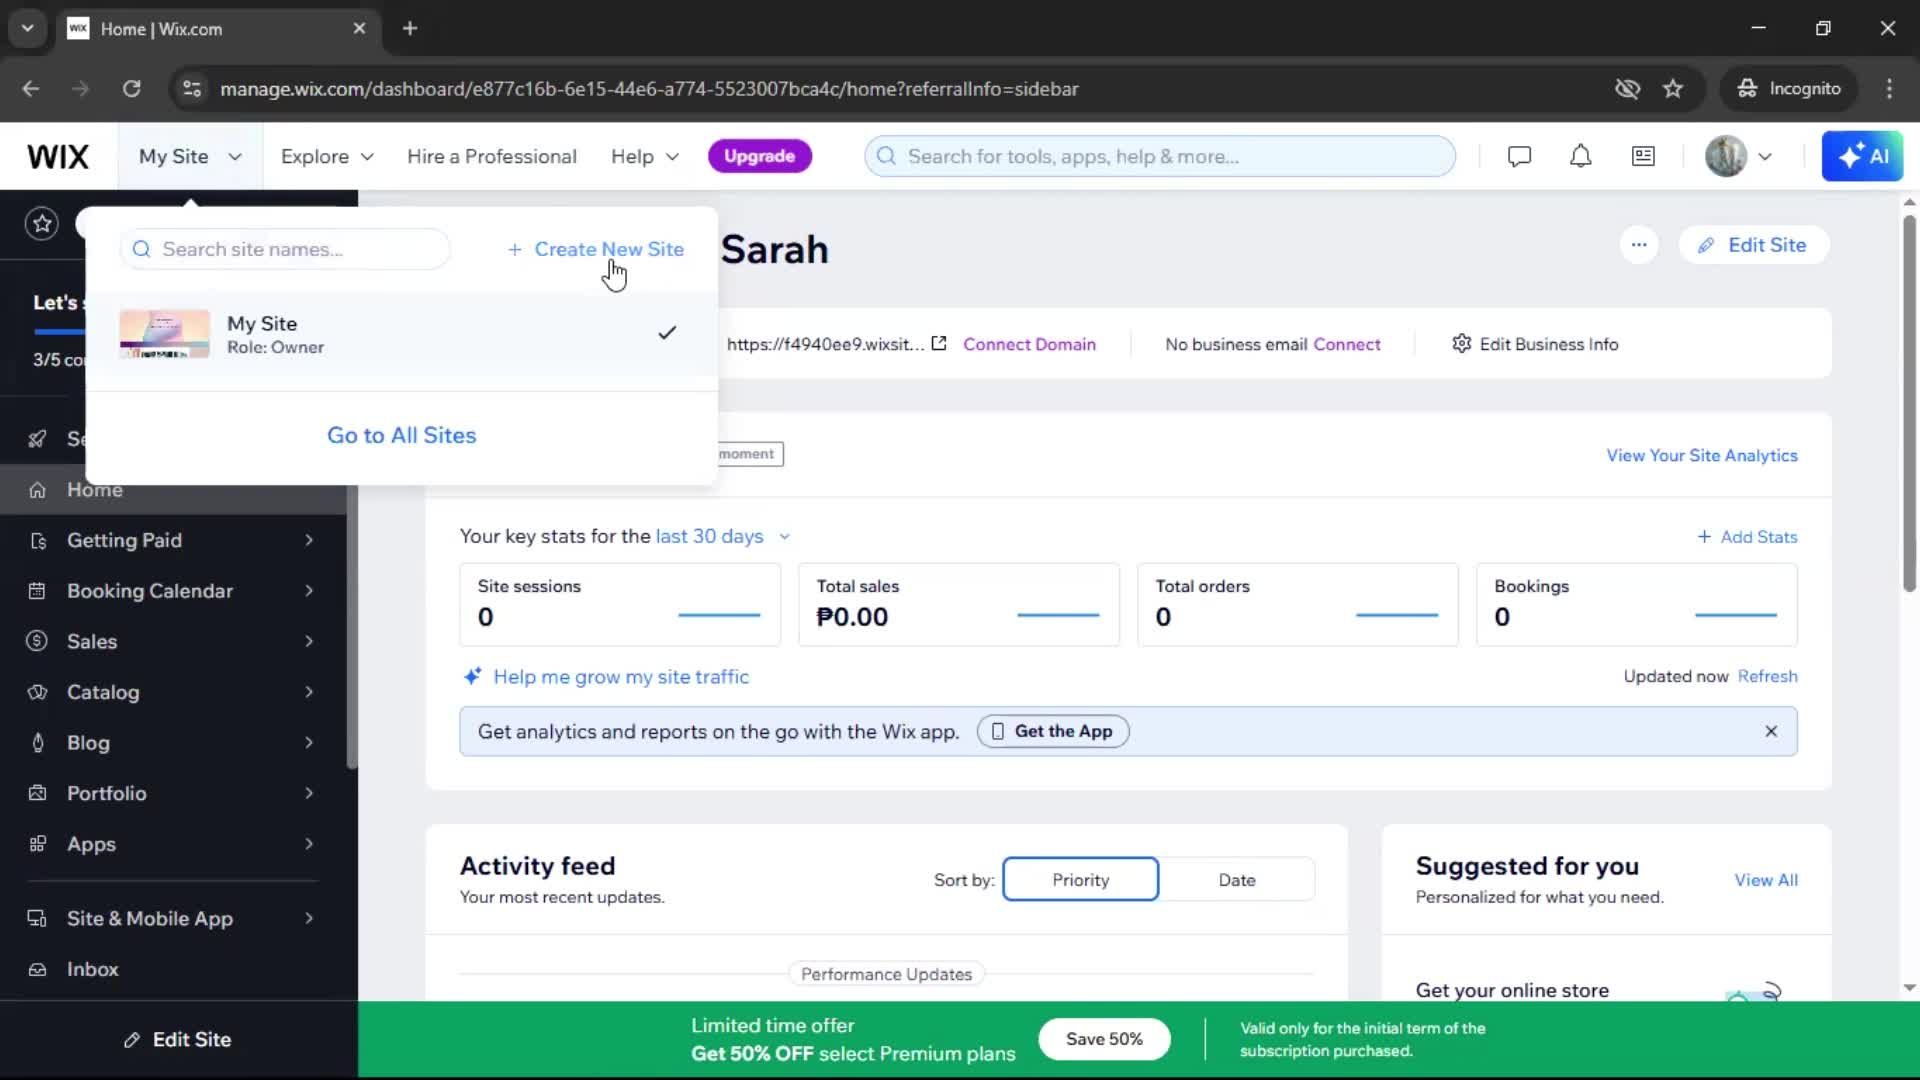
Task: Click the site information icon in address bar
Action: pos(191,89)
